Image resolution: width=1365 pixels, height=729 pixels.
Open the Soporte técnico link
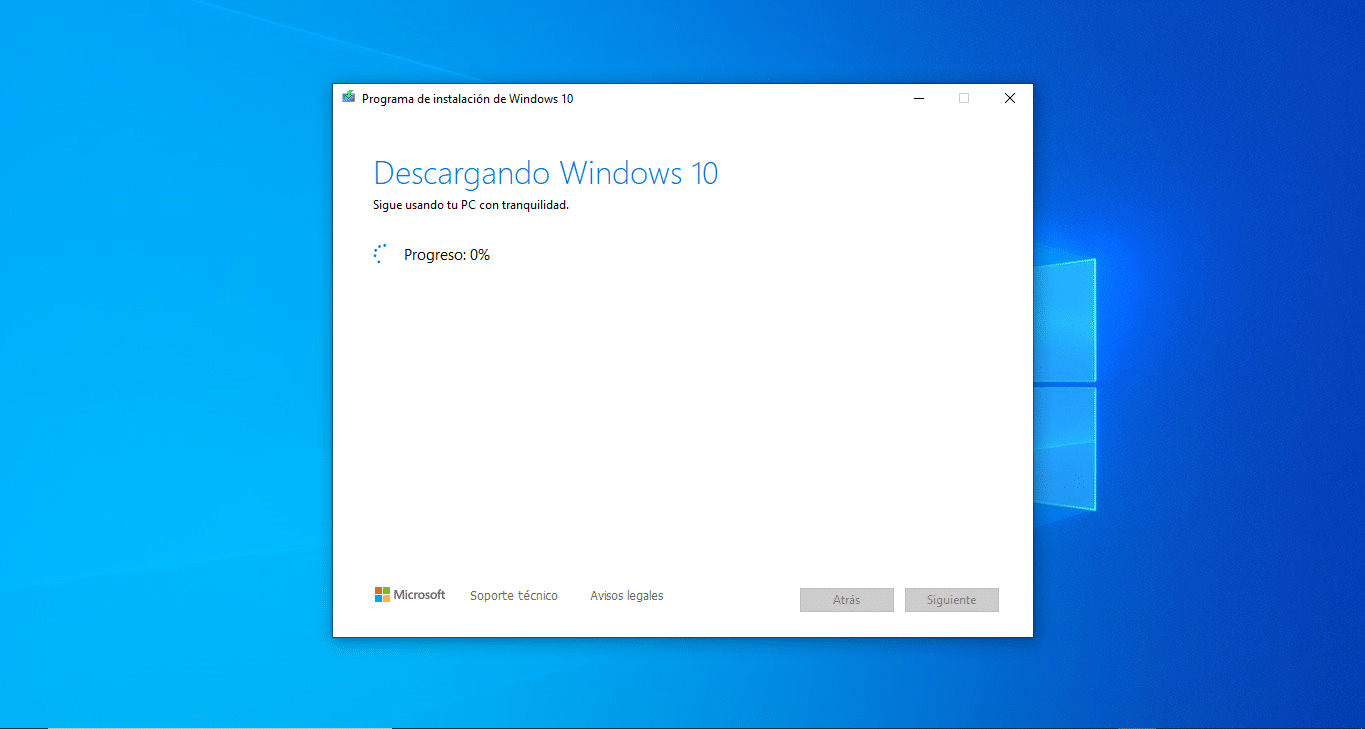(x=514, y=596)
